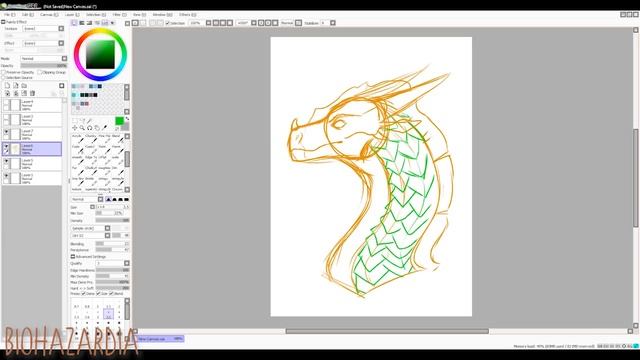Click the New Canvas document tab

click(160, 339)
